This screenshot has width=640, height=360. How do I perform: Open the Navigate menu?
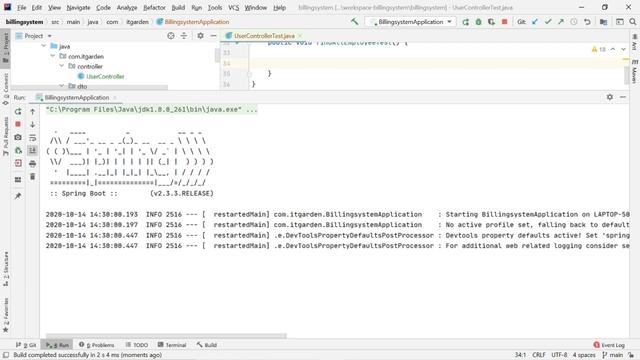[x=78, y=7]
